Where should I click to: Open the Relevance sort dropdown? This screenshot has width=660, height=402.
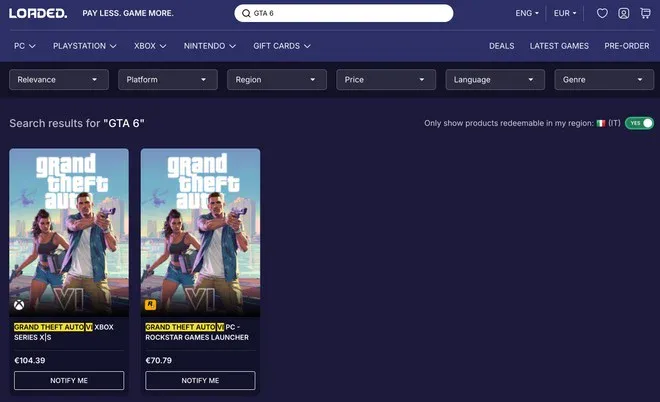[59, 80]
